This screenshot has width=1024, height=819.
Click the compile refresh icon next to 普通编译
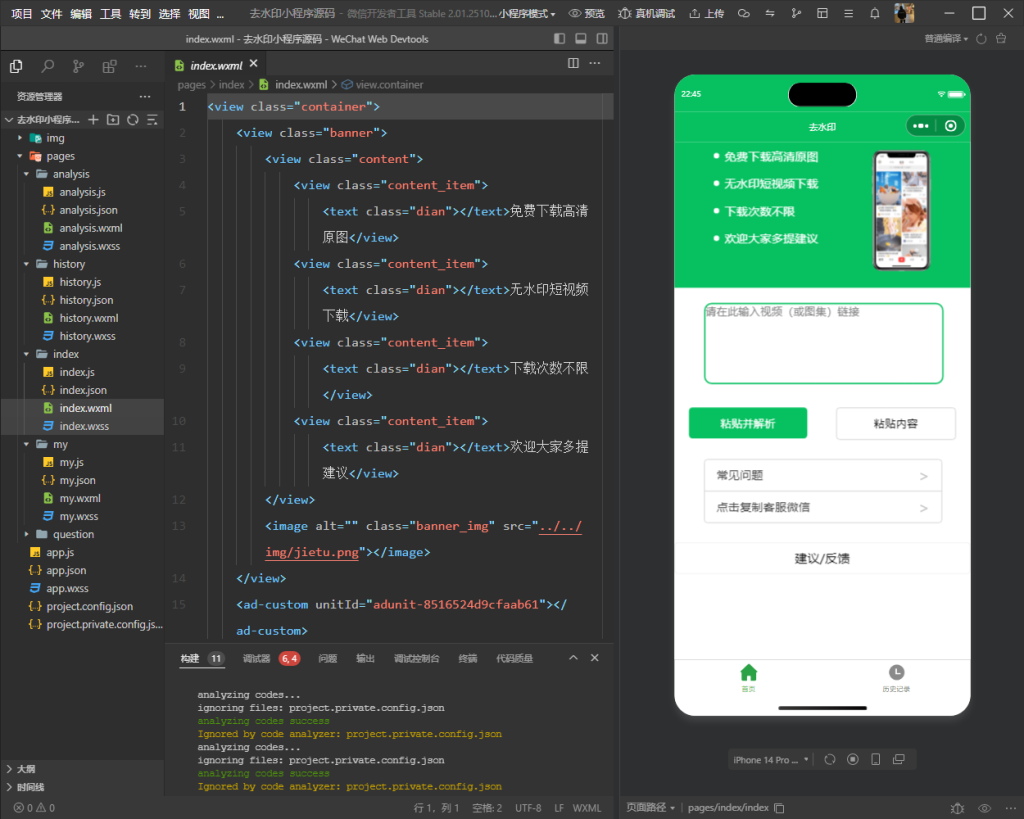981,39
